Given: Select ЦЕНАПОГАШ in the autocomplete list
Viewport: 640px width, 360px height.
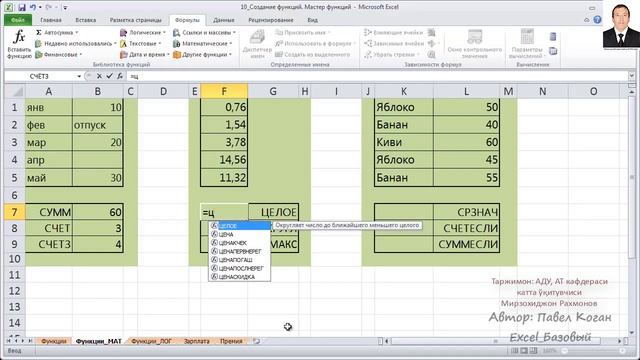Looking at the screenshot, I should 240,260.
